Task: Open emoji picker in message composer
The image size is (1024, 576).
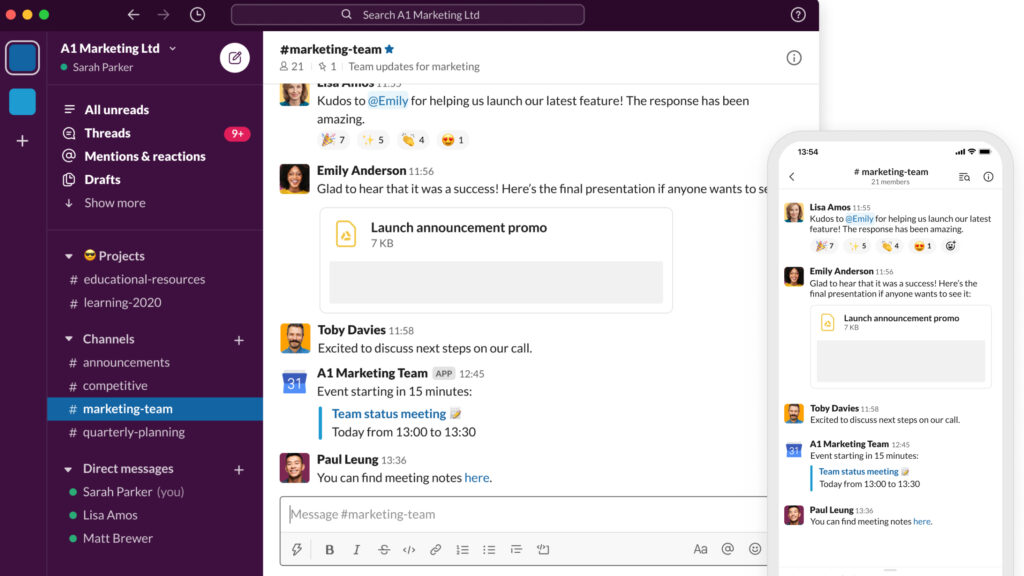Action: 755,549
